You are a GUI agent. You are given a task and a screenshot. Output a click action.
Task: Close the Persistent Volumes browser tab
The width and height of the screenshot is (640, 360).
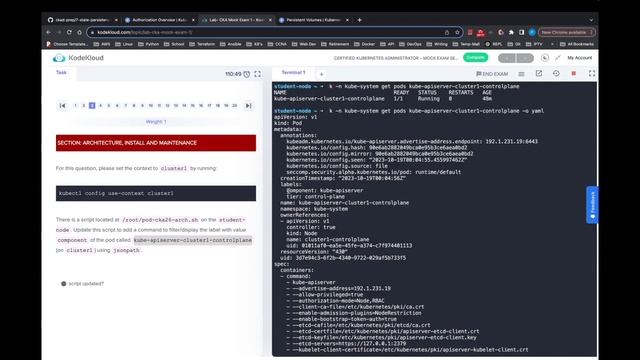pyautogui.click(x=347, y=20)
